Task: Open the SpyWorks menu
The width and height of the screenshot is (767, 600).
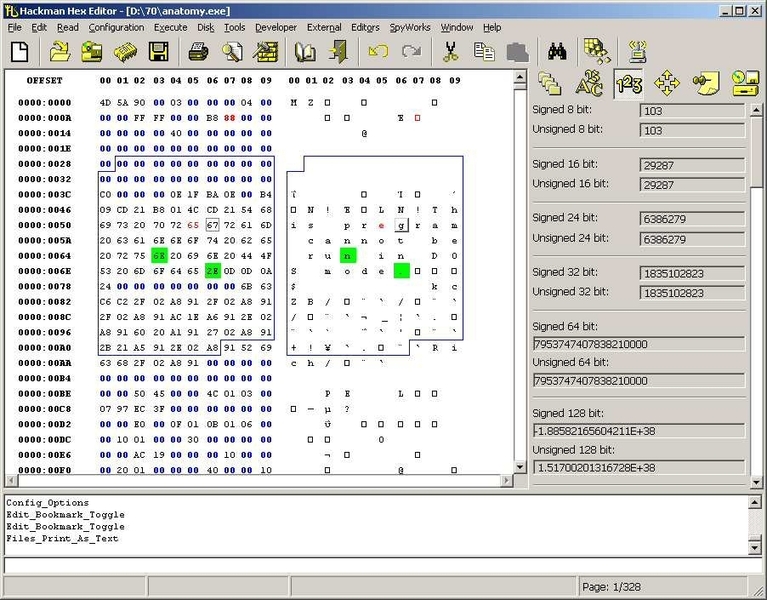Action: point(410,27)
